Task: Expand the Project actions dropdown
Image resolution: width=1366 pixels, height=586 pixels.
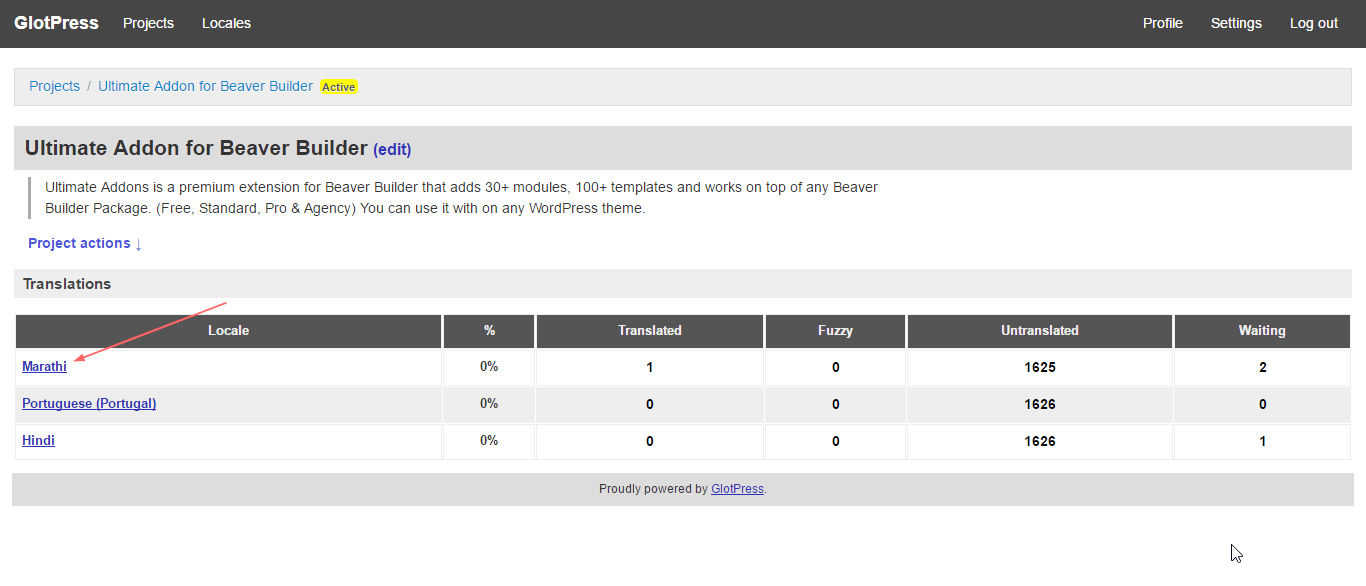Action: 85,243
